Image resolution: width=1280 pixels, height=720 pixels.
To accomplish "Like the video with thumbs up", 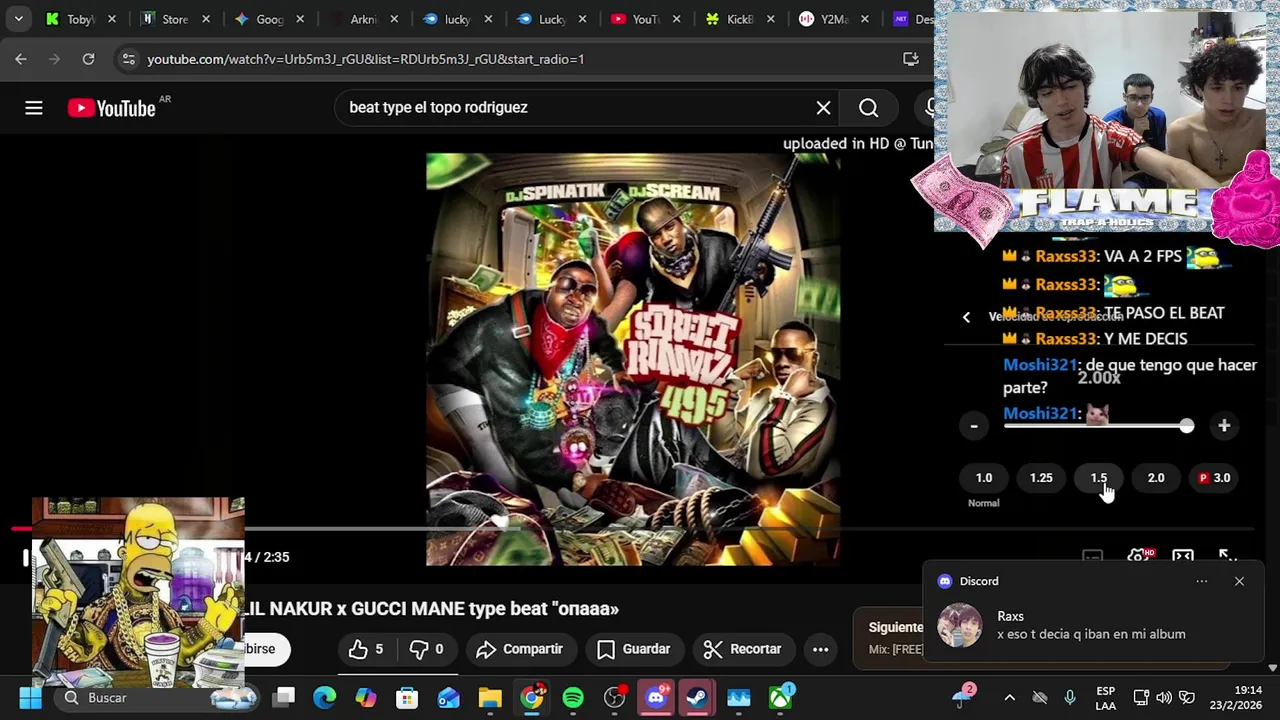I will 366,649.
